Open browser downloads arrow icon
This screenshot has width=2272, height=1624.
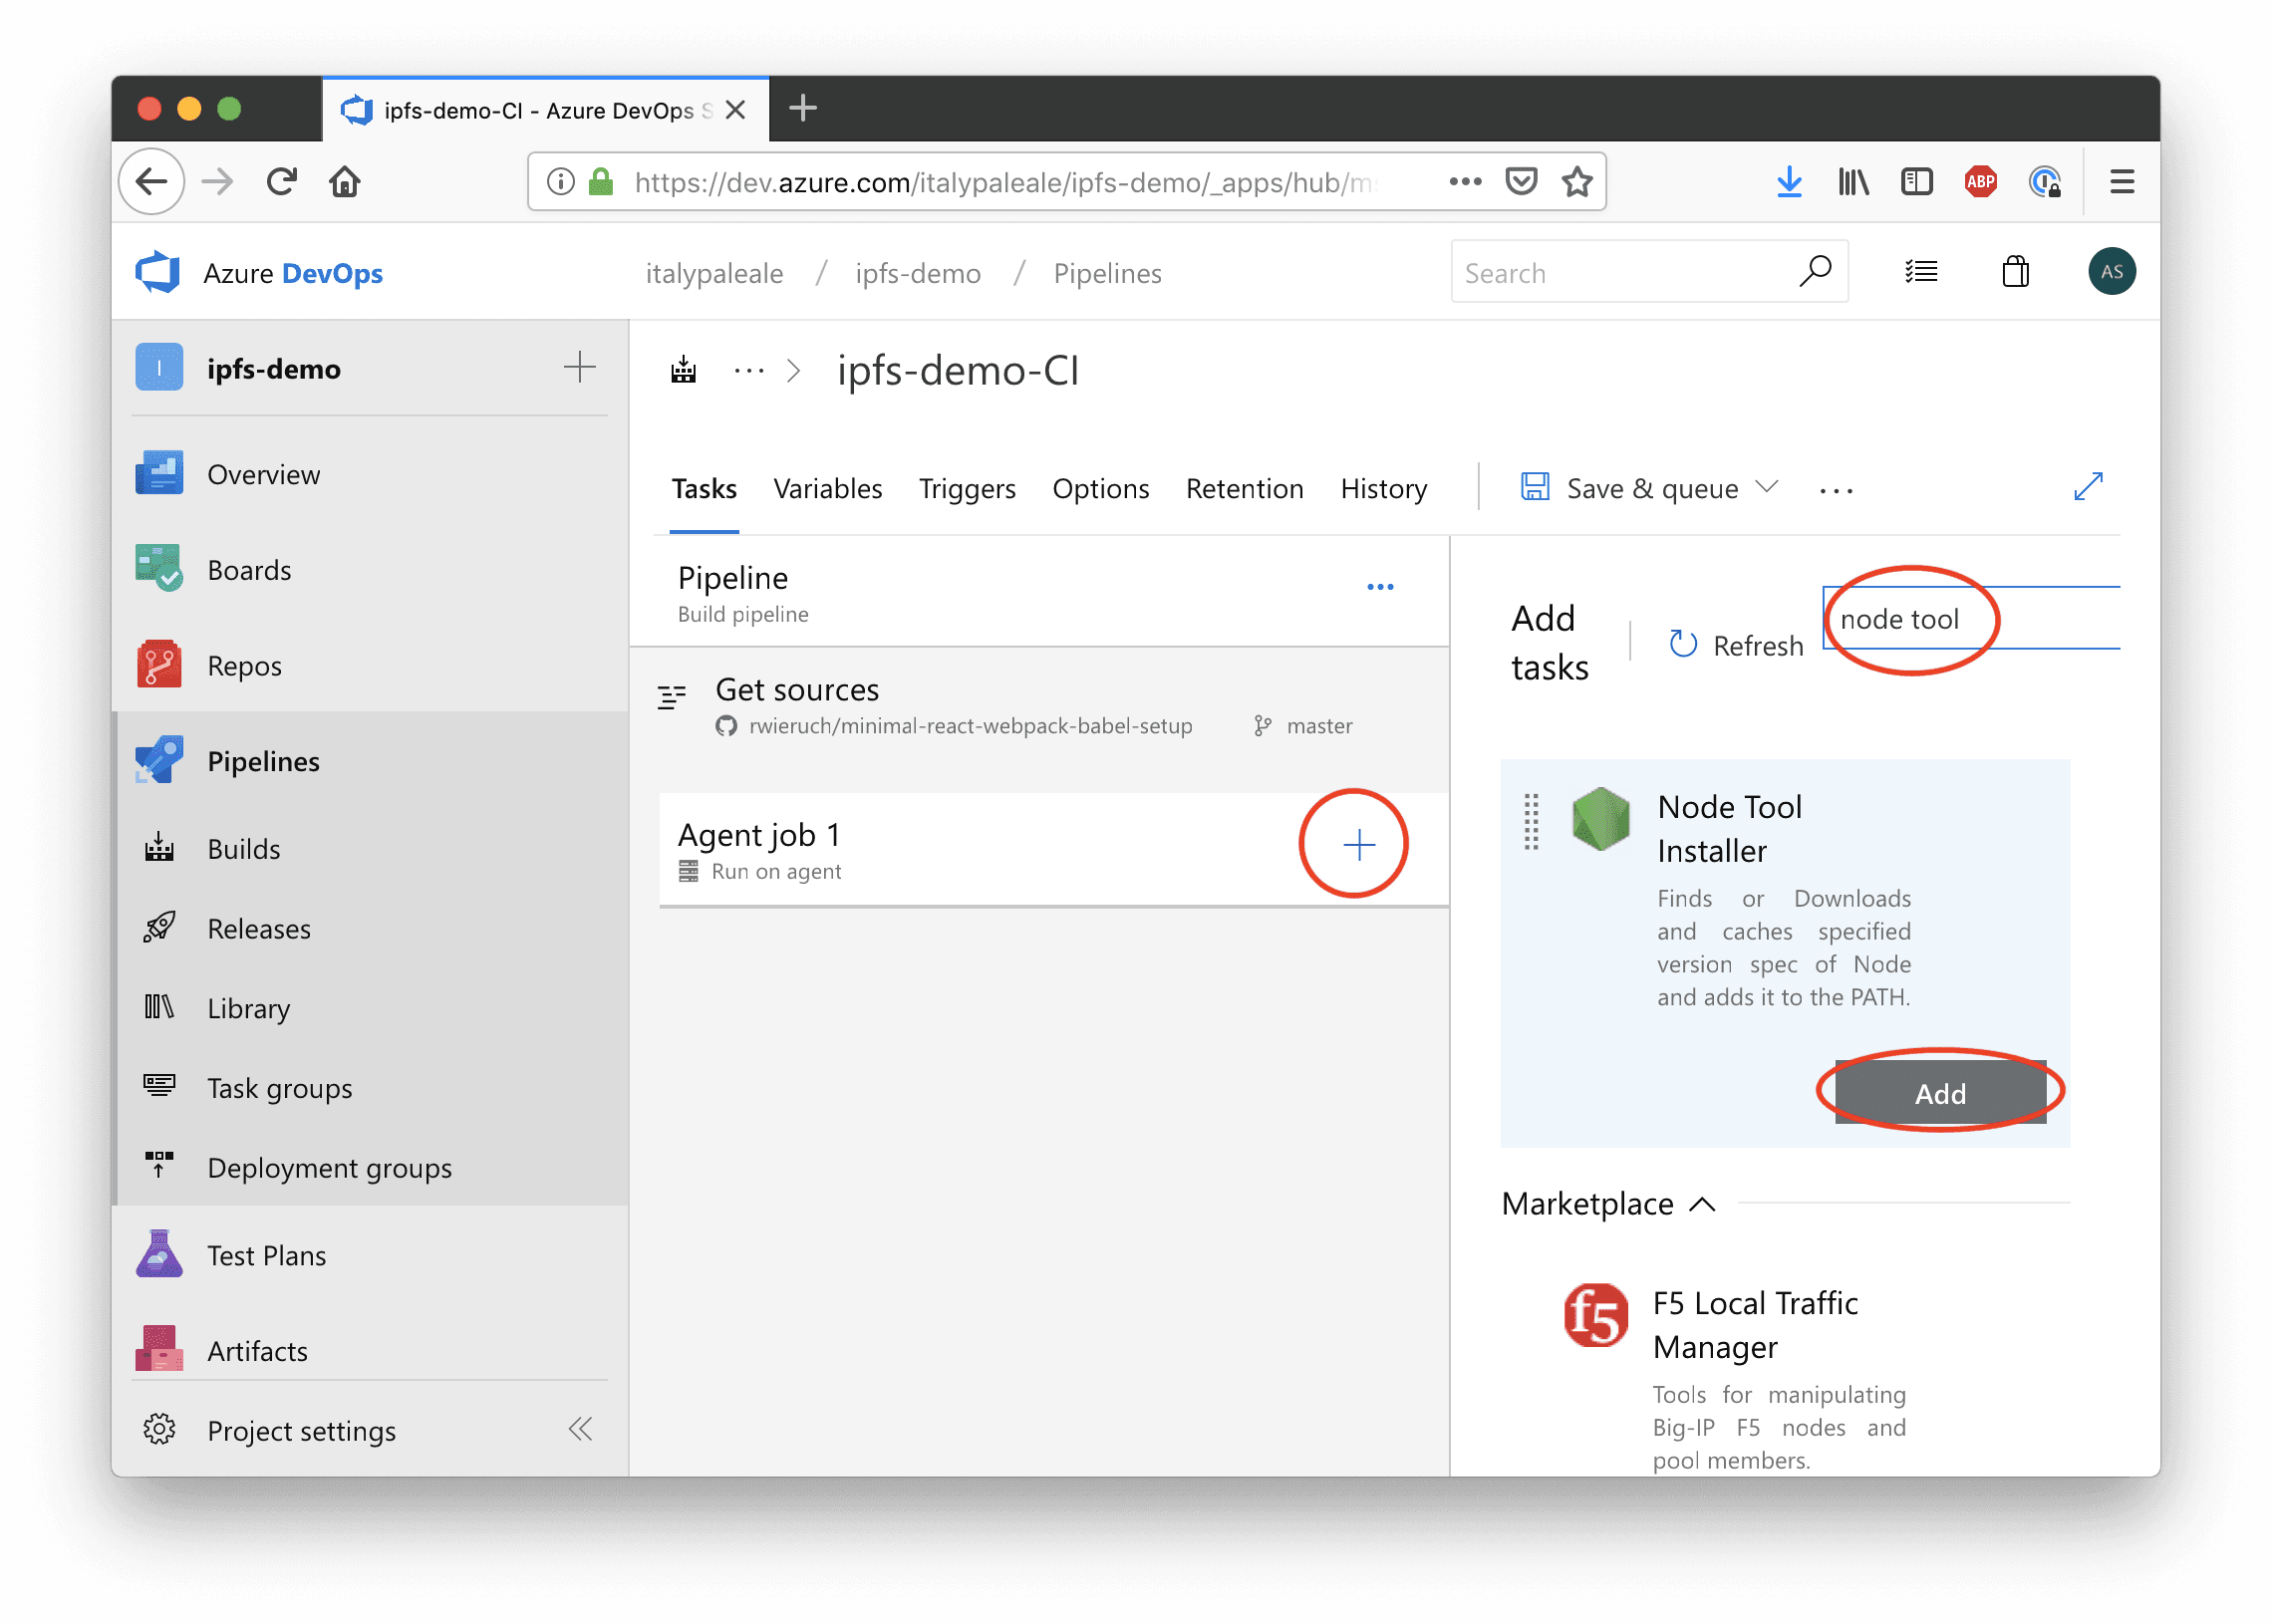pyautogui.click(x=1789, y=182)
